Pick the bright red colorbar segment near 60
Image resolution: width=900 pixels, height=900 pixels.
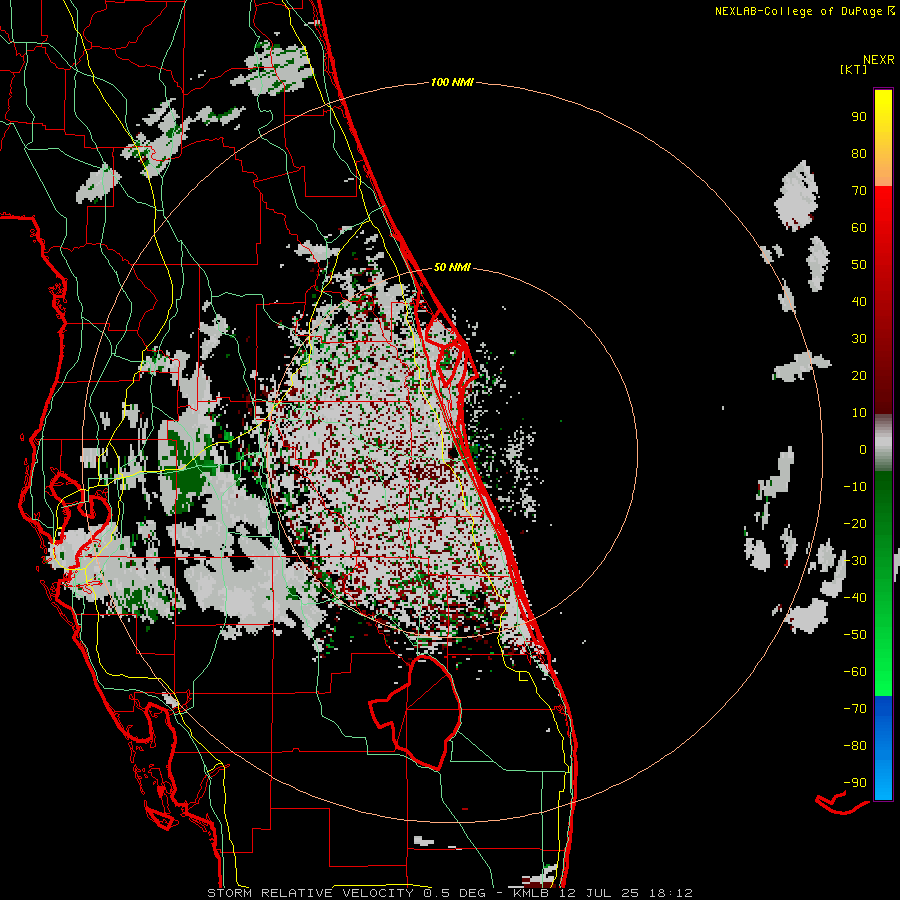click(883, 224)
